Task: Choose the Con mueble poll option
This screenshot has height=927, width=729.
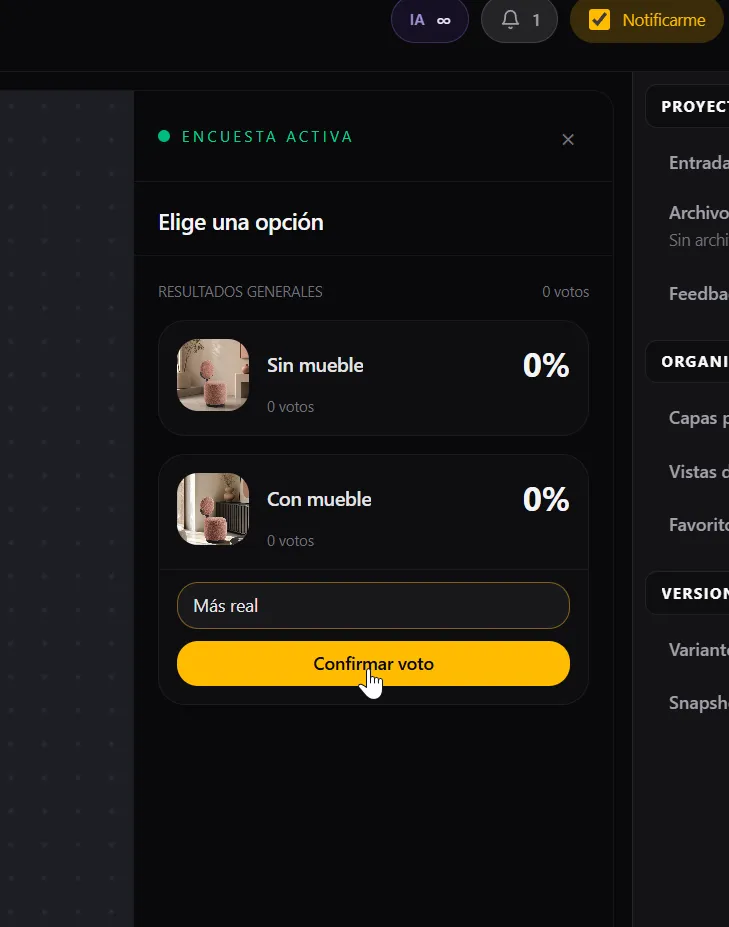Action: click(x=373, y=512)
